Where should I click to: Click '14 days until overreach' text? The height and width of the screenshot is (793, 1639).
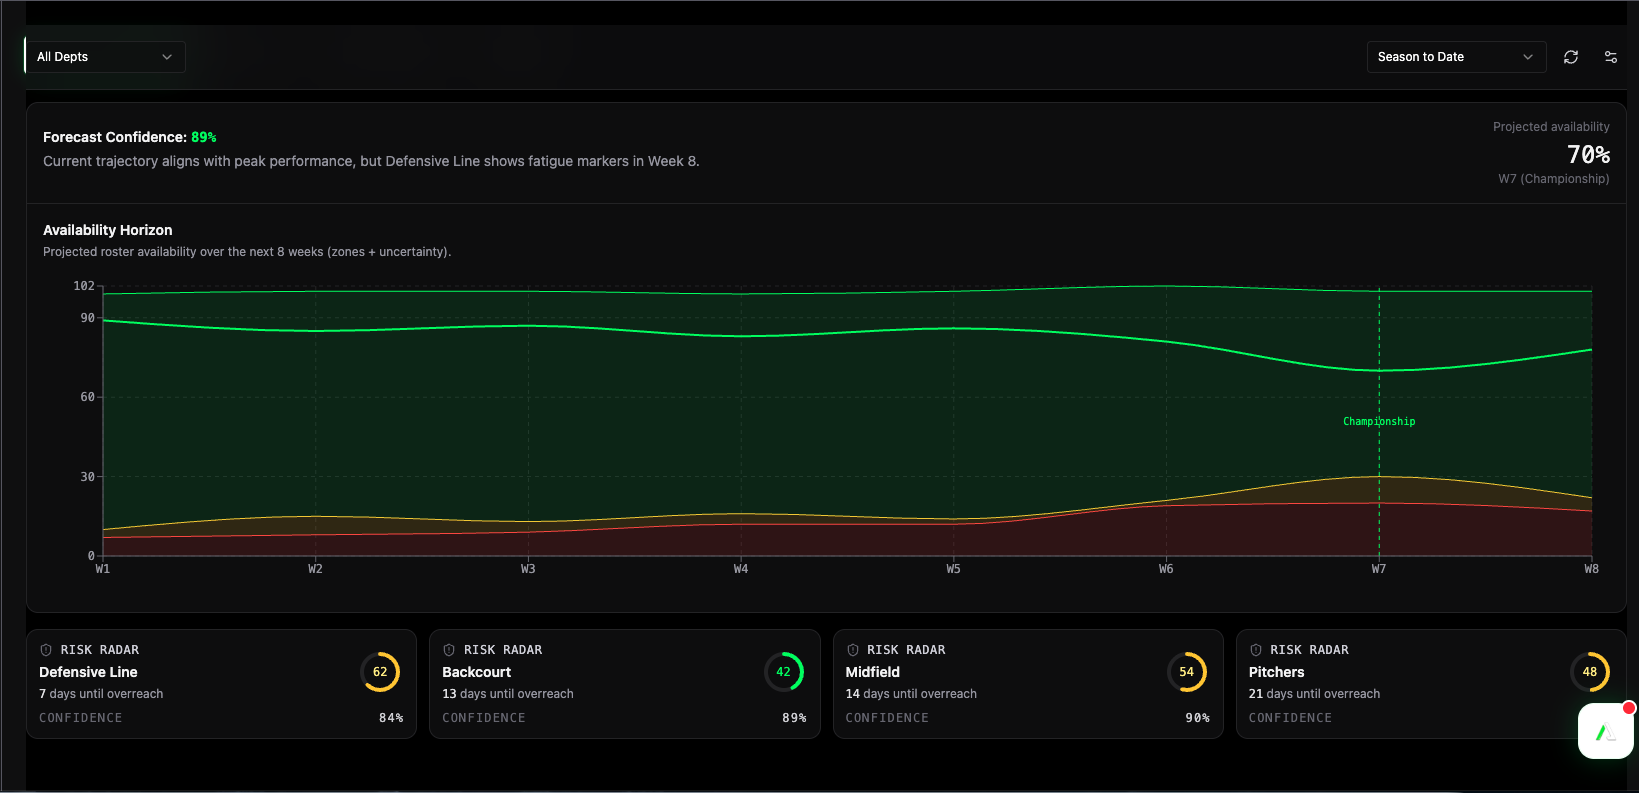point(911,694)
